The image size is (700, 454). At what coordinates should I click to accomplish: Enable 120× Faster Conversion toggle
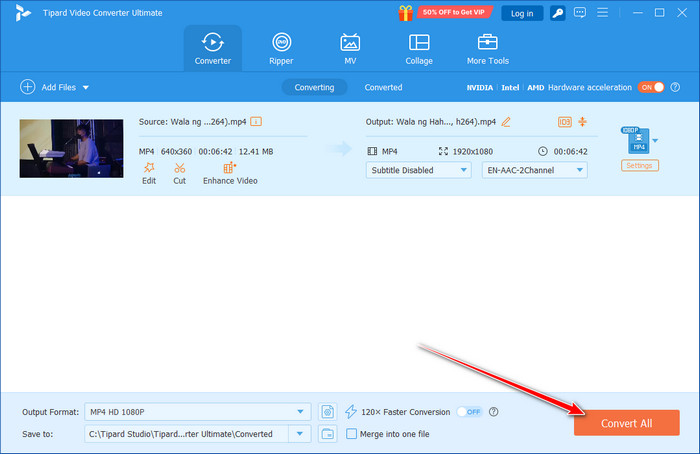(468, 411)
